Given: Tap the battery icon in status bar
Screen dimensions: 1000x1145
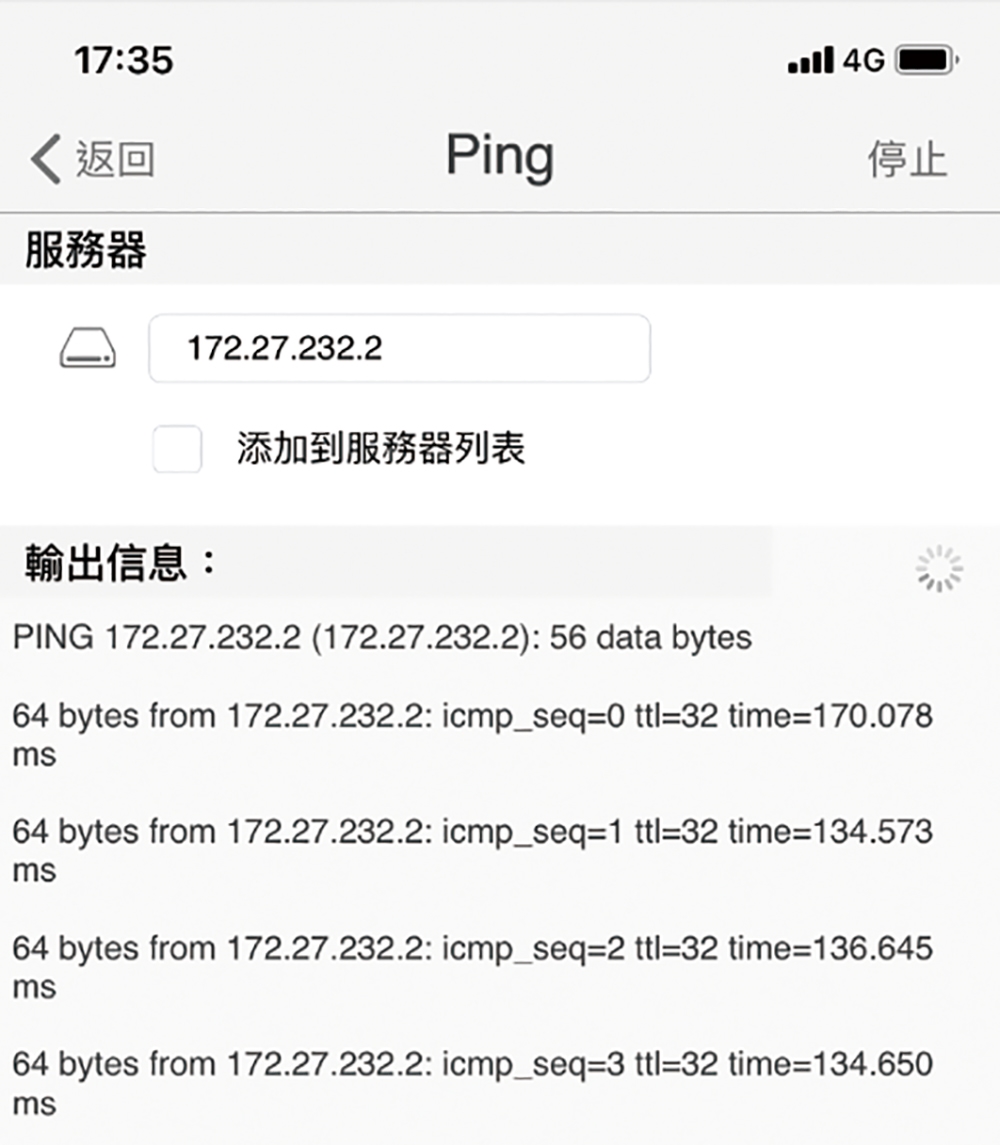Looking at the screenshot, I should pyautogui.click(x=928, y=60).
